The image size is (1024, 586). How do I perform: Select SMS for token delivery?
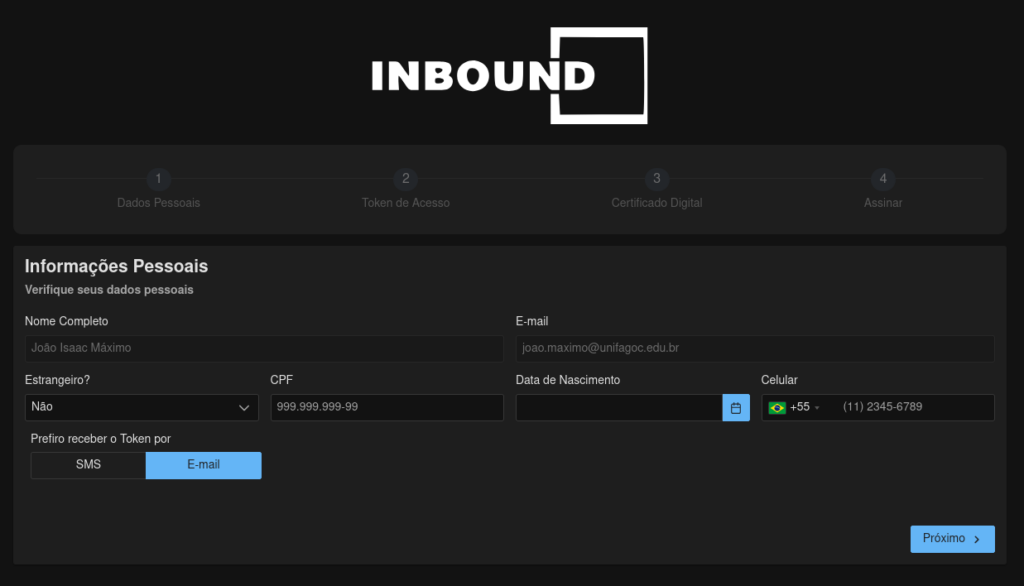88,465
